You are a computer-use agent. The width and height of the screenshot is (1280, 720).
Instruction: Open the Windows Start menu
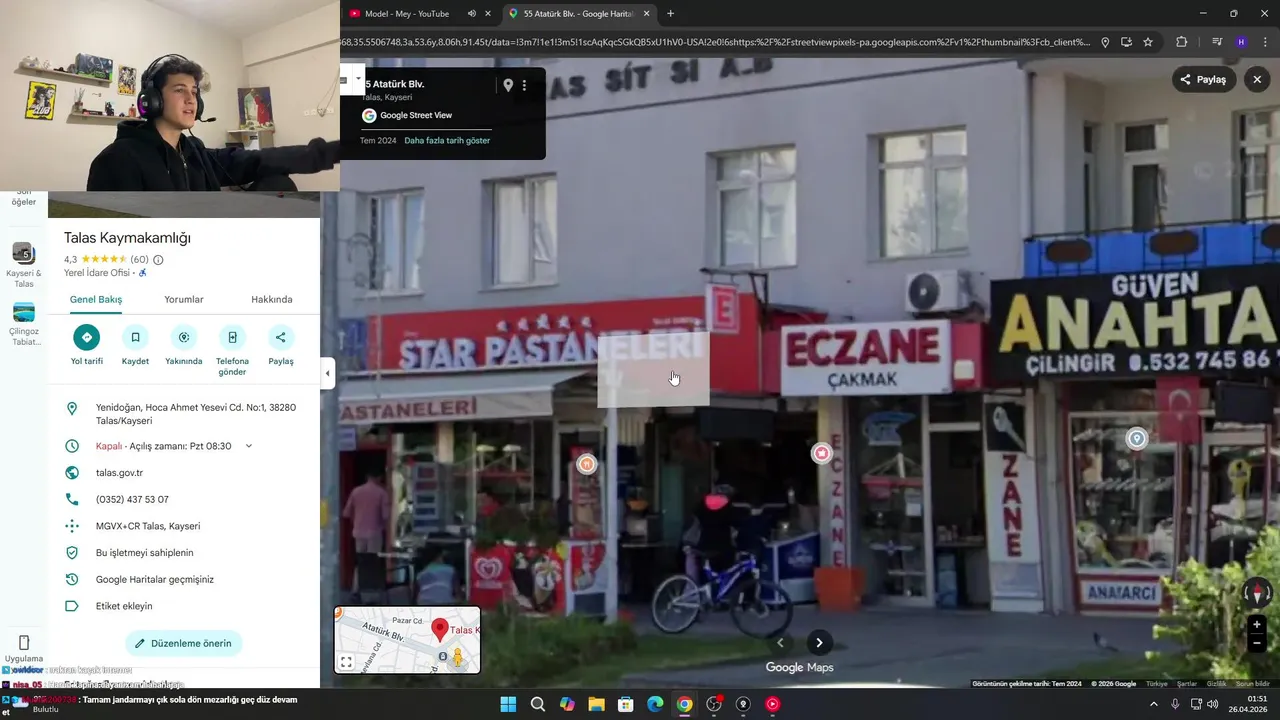(x=508, y=704)
